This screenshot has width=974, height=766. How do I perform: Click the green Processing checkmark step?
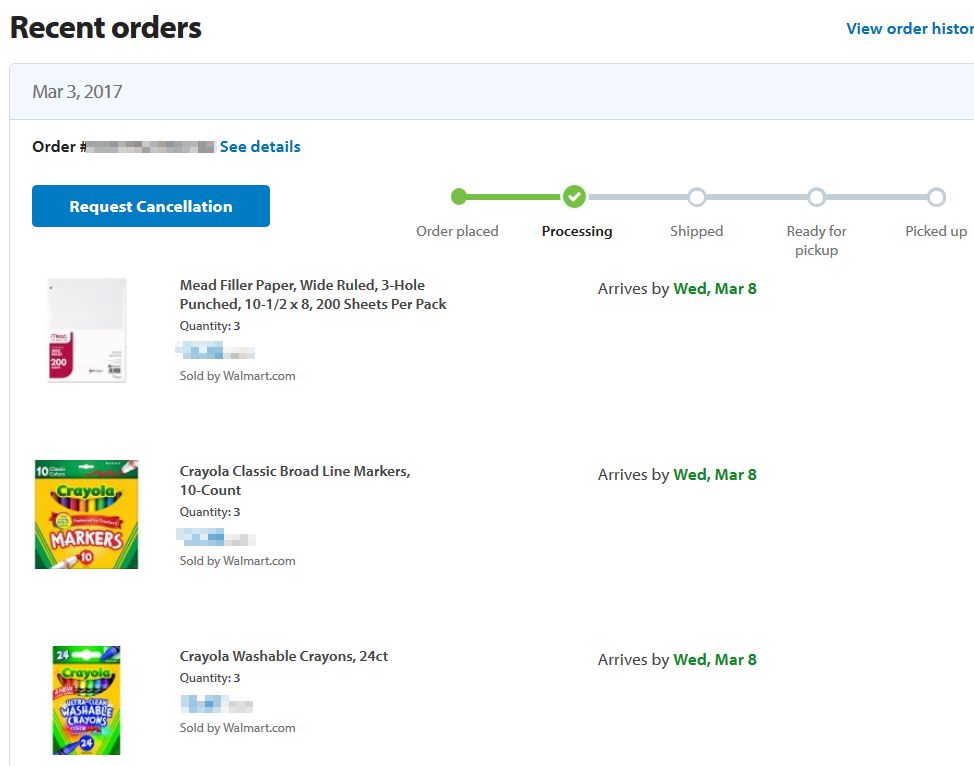(x=574, y=197)
